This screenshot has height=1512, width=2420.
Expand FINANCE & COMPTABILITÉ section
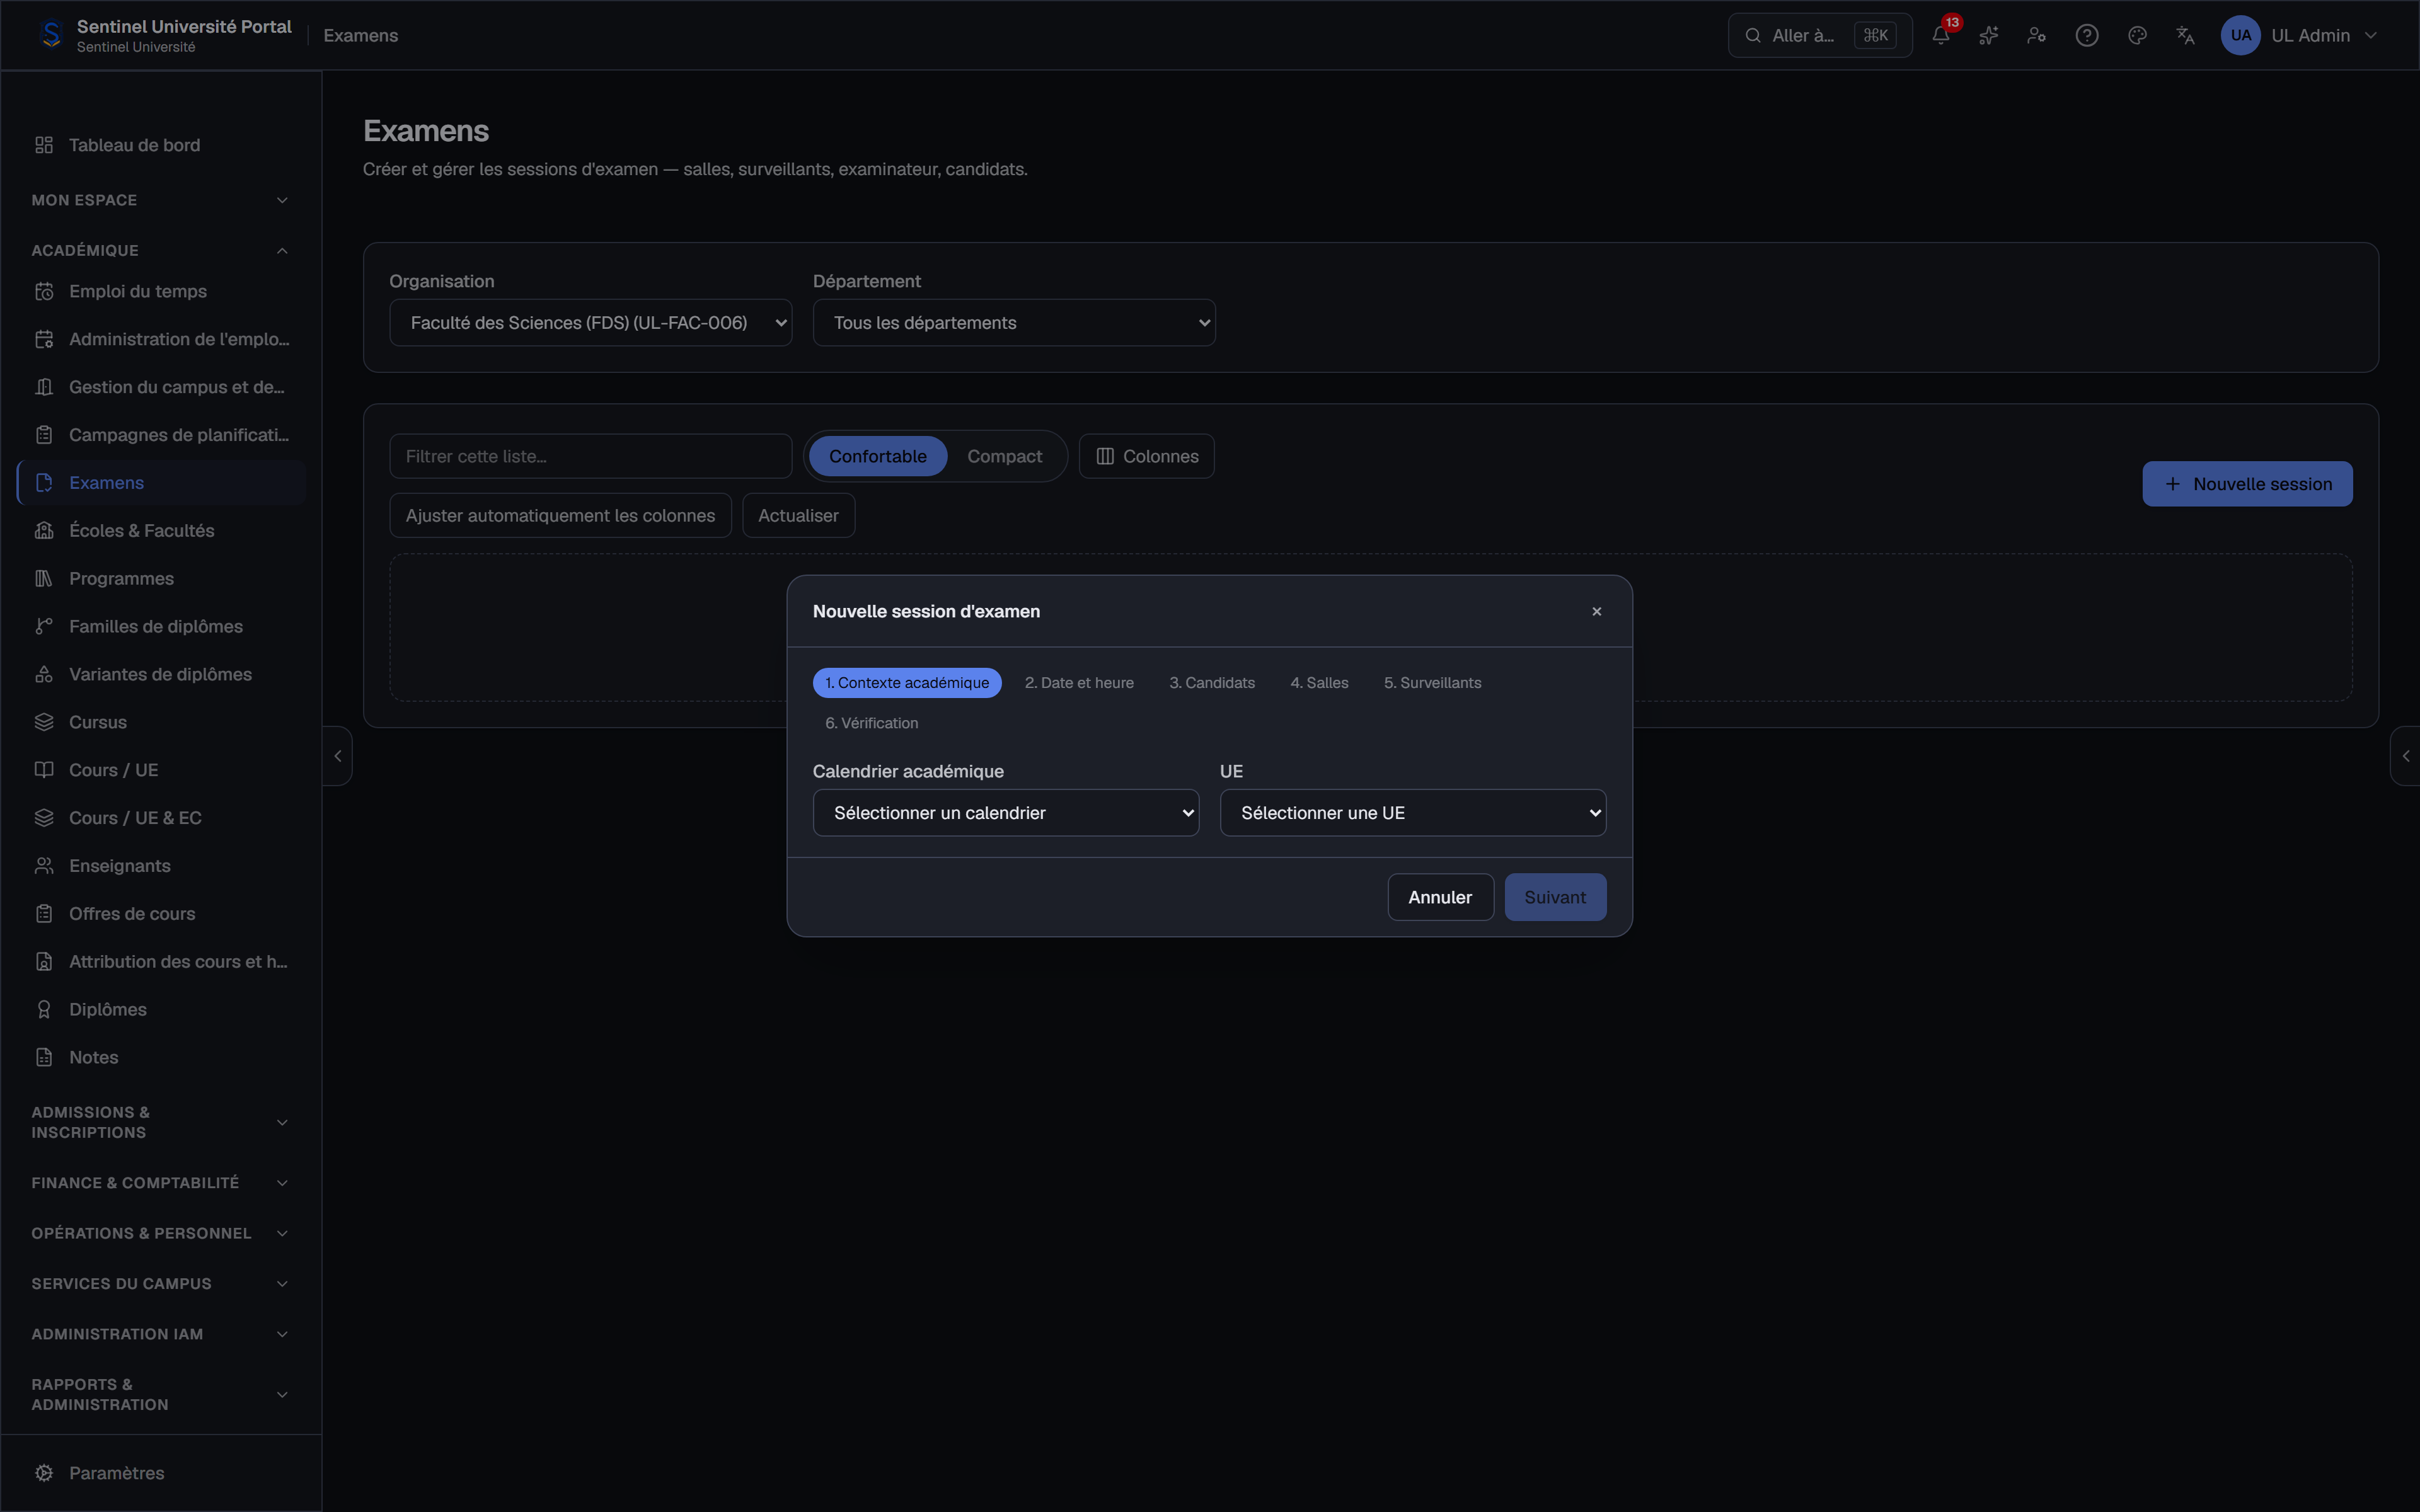pos(161,1183)
